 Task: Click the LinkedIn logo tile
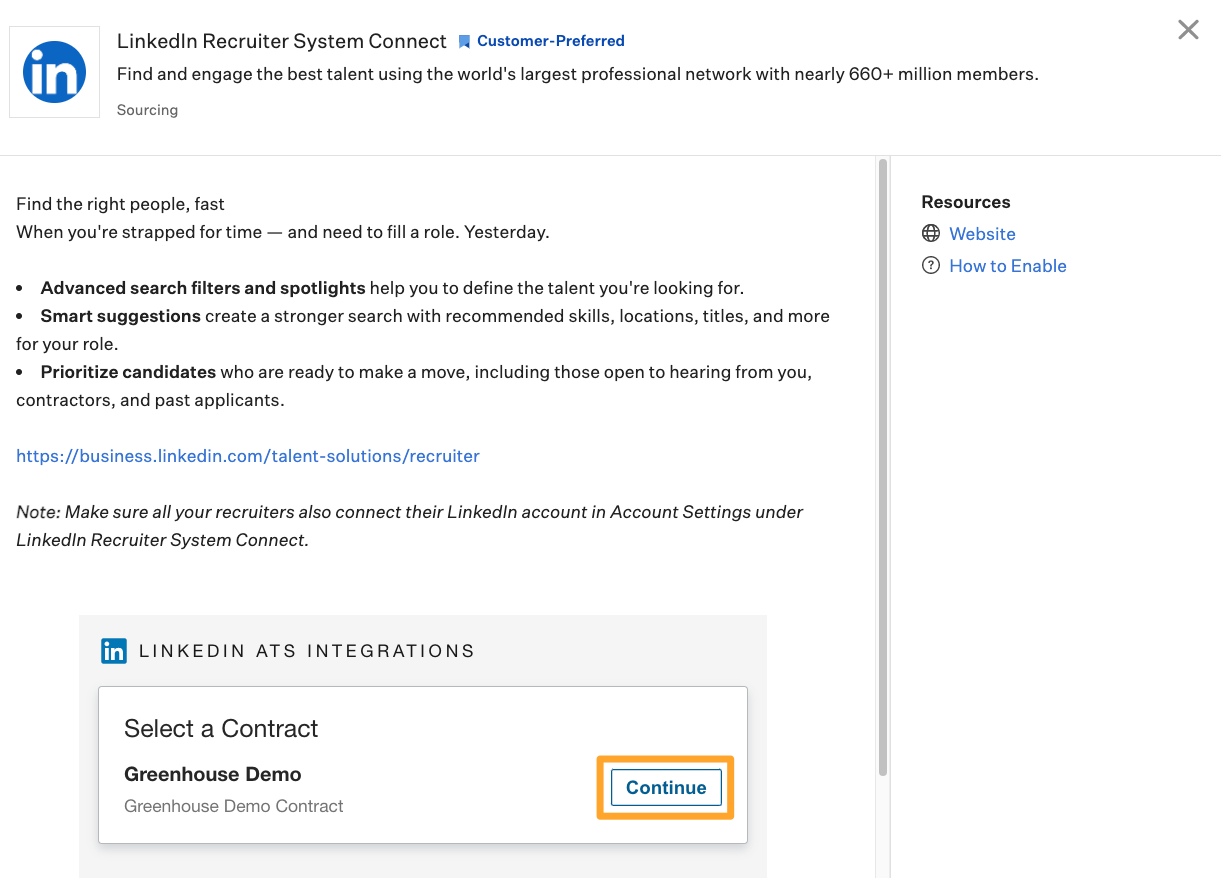click(54, 72)
